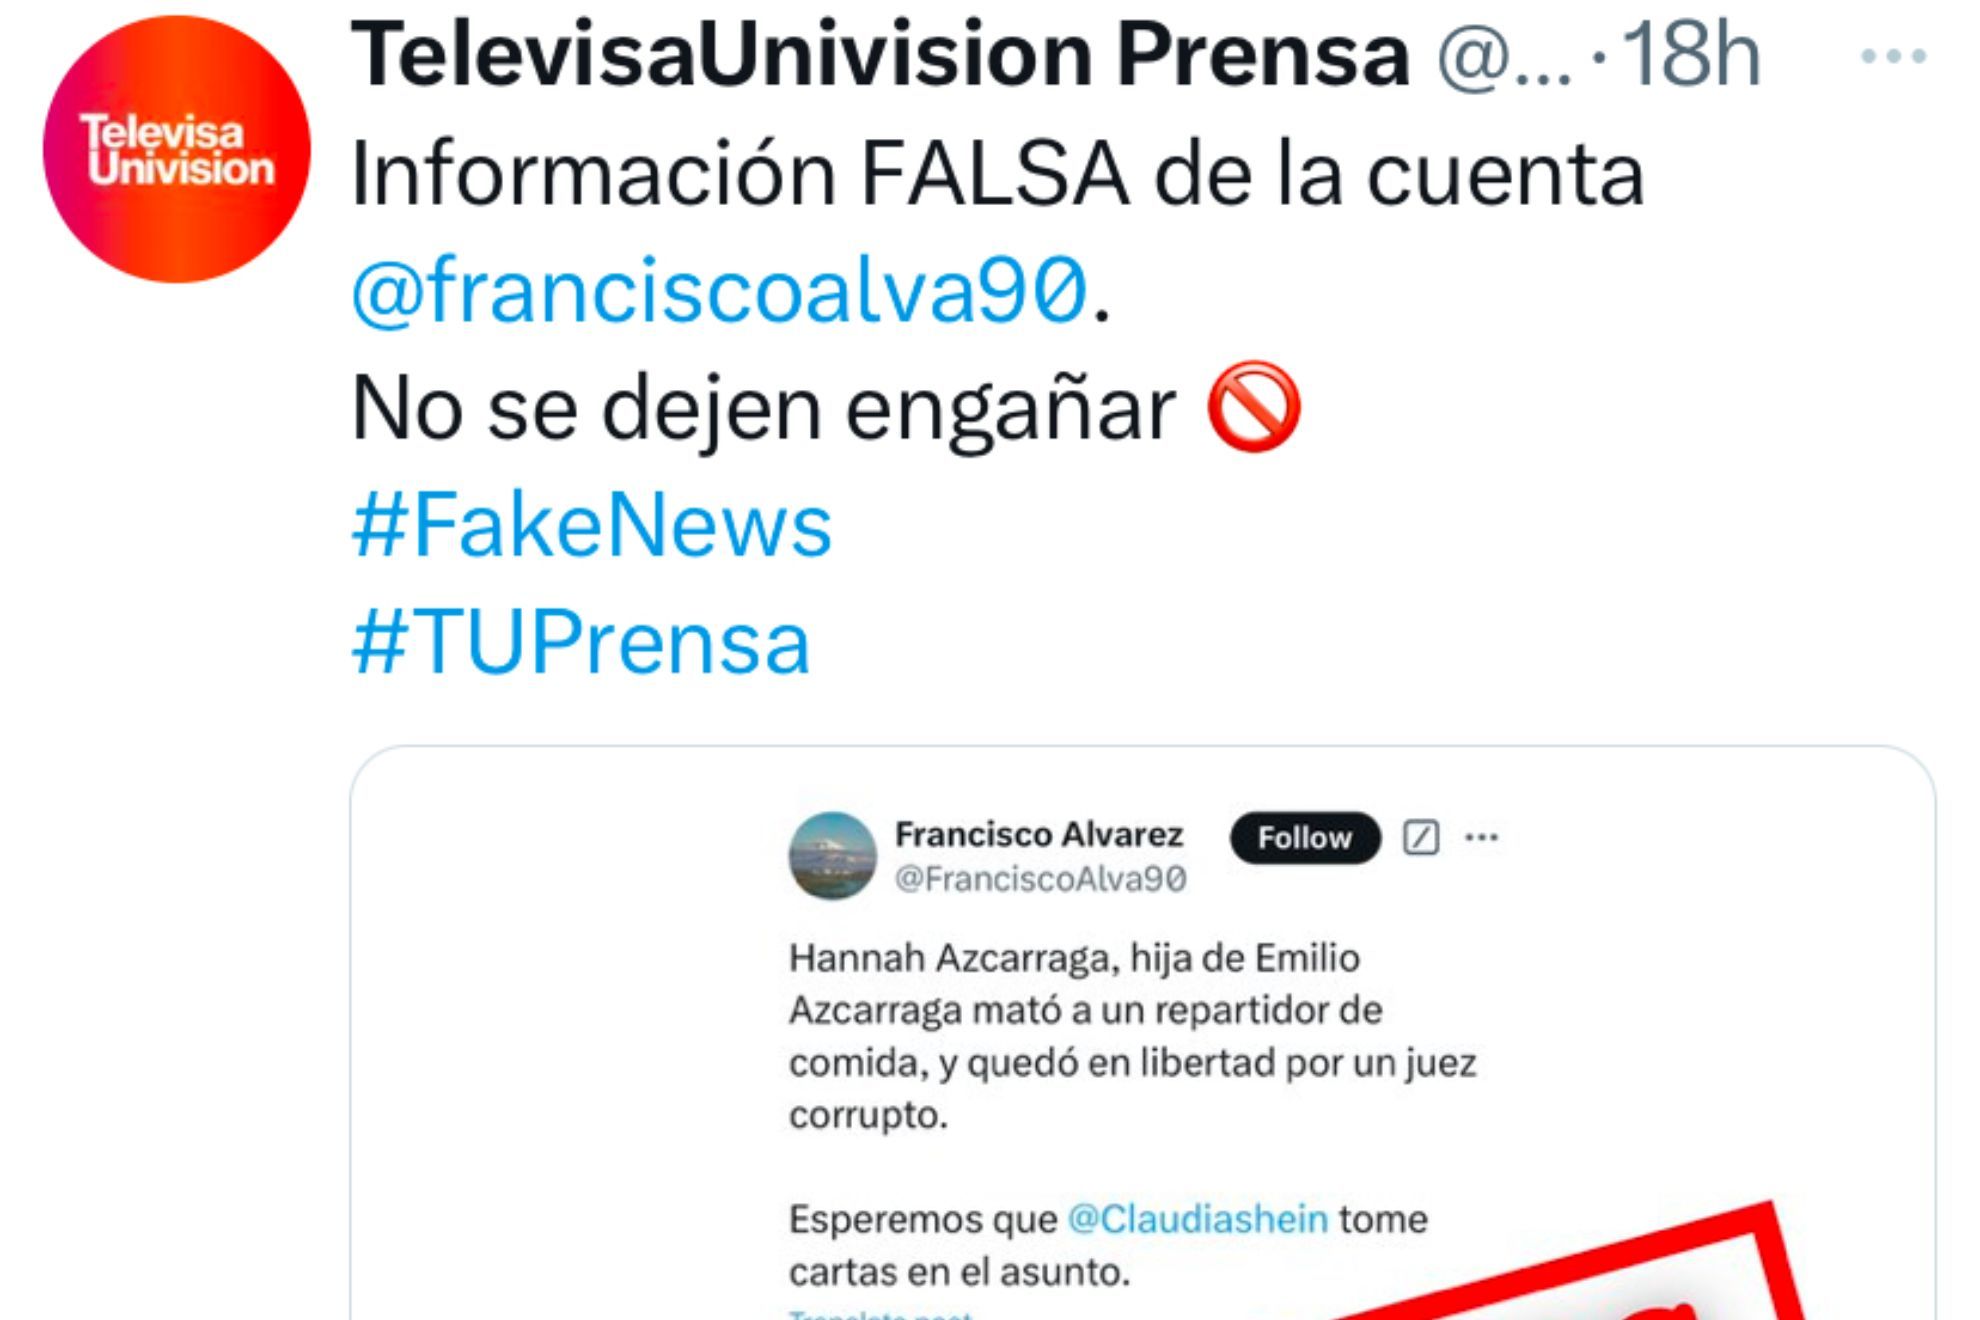This screenshot has width=1980, height=1320.
Task: Open the #TUPrensa hashtag
Action: tap(580, 642)
